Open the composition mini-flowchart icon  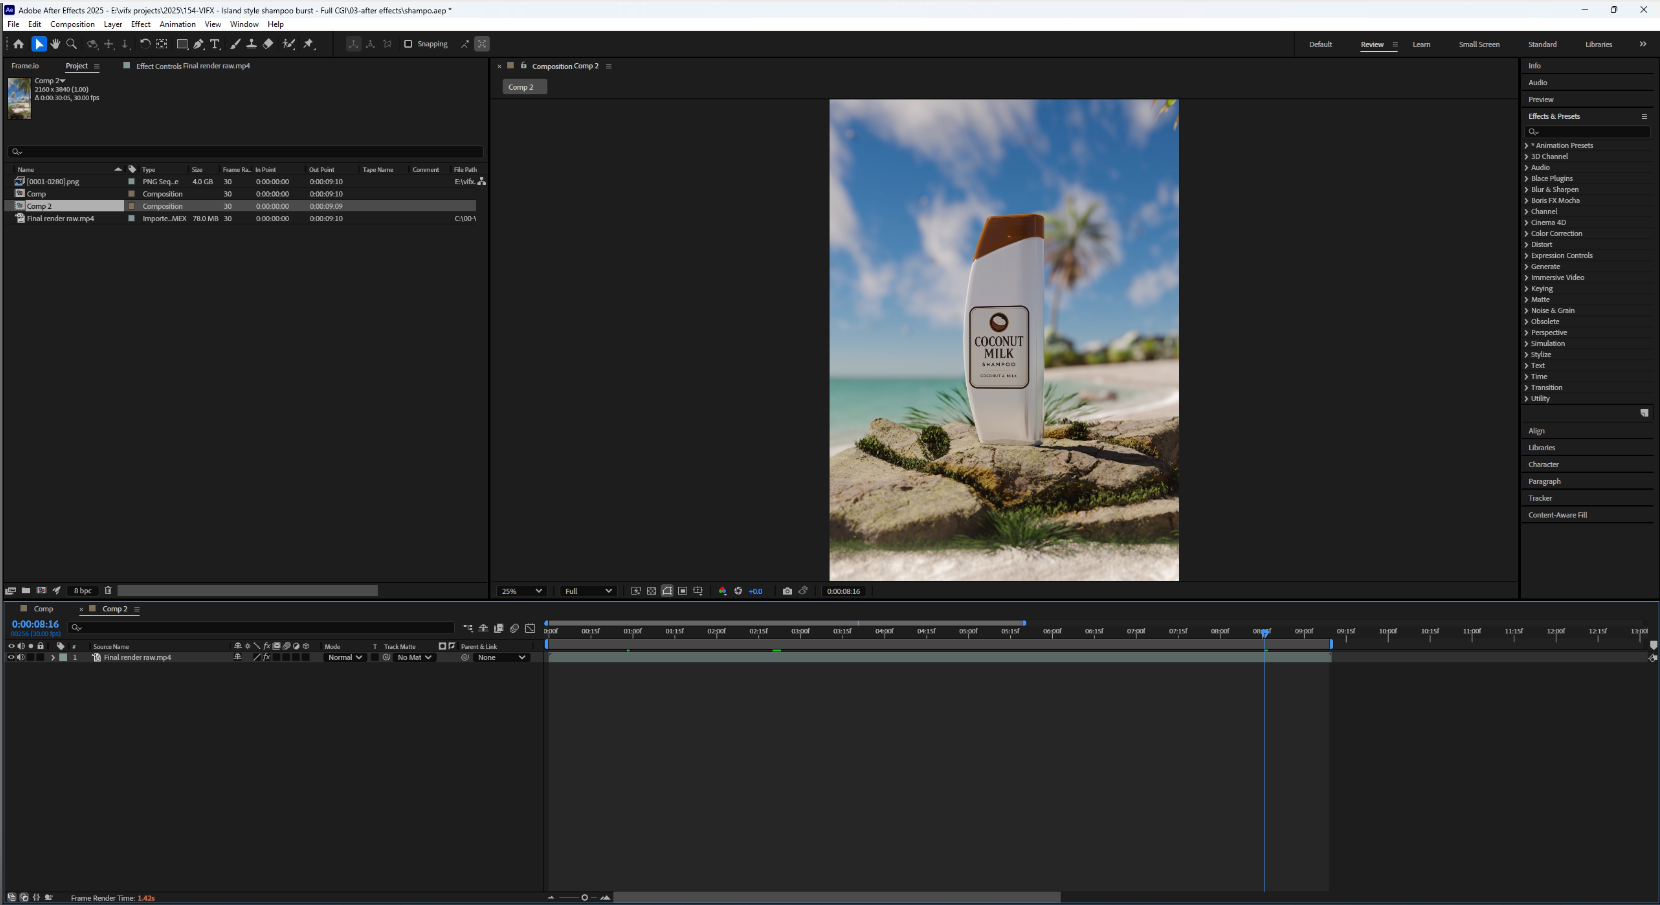(468, 628)
